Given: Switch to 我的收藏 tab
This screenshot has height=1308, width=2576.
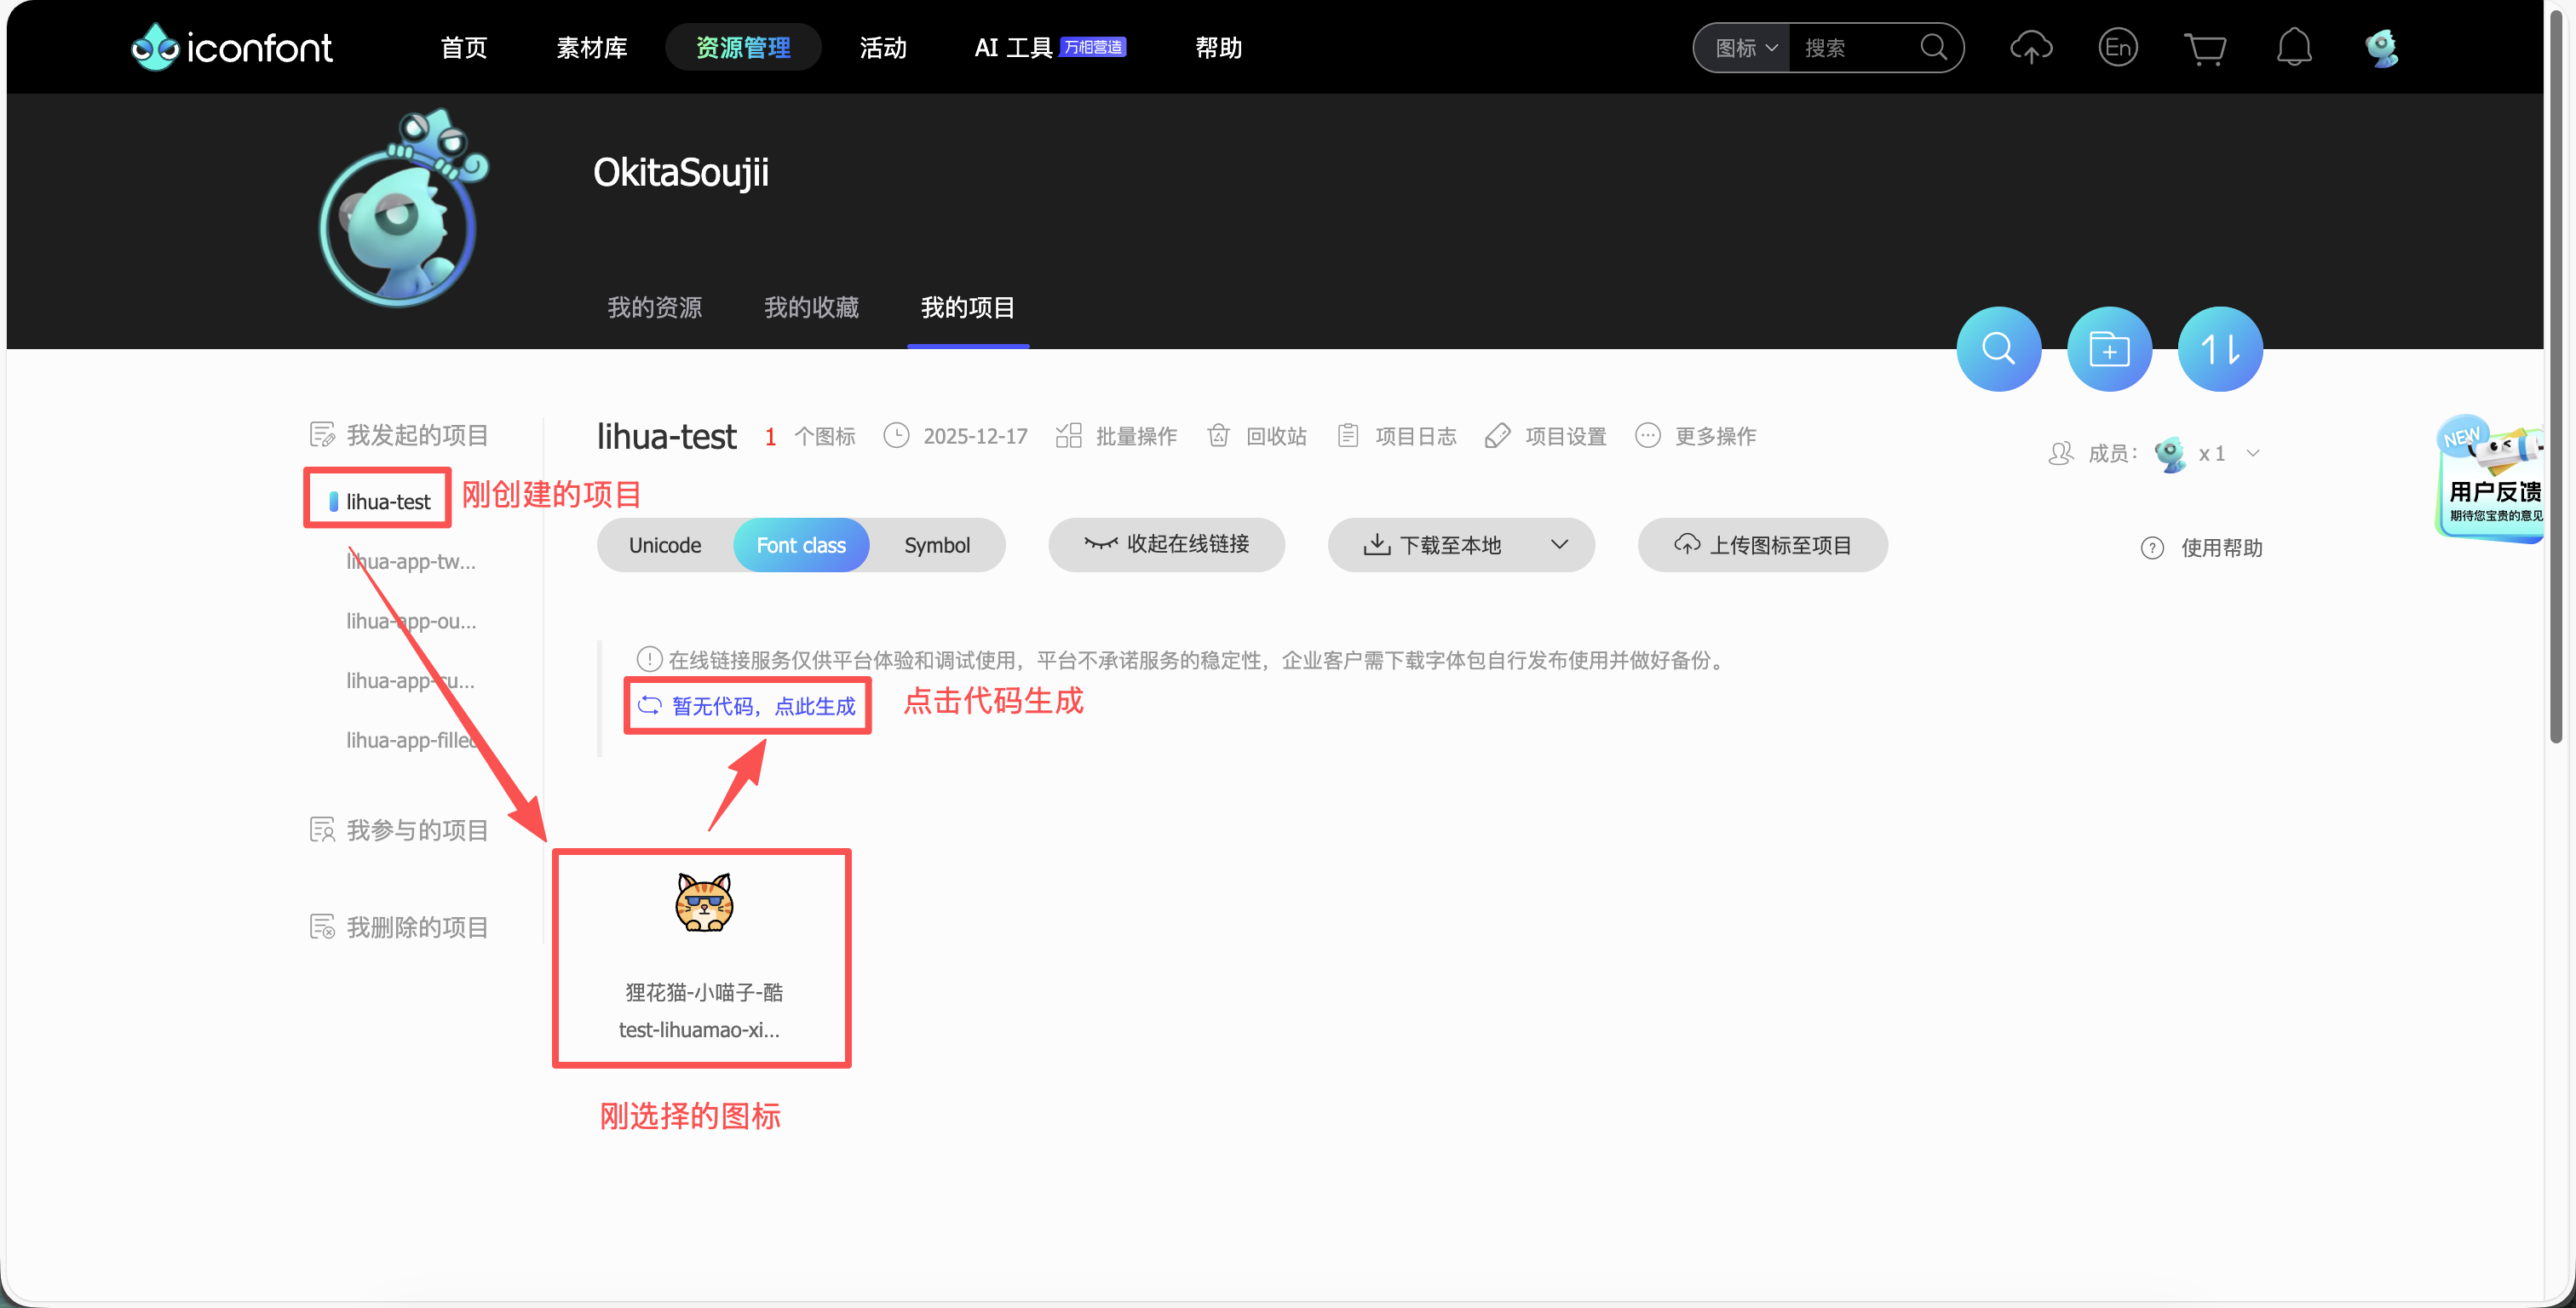Looking at the screenshot, I should tap(810, 307).
